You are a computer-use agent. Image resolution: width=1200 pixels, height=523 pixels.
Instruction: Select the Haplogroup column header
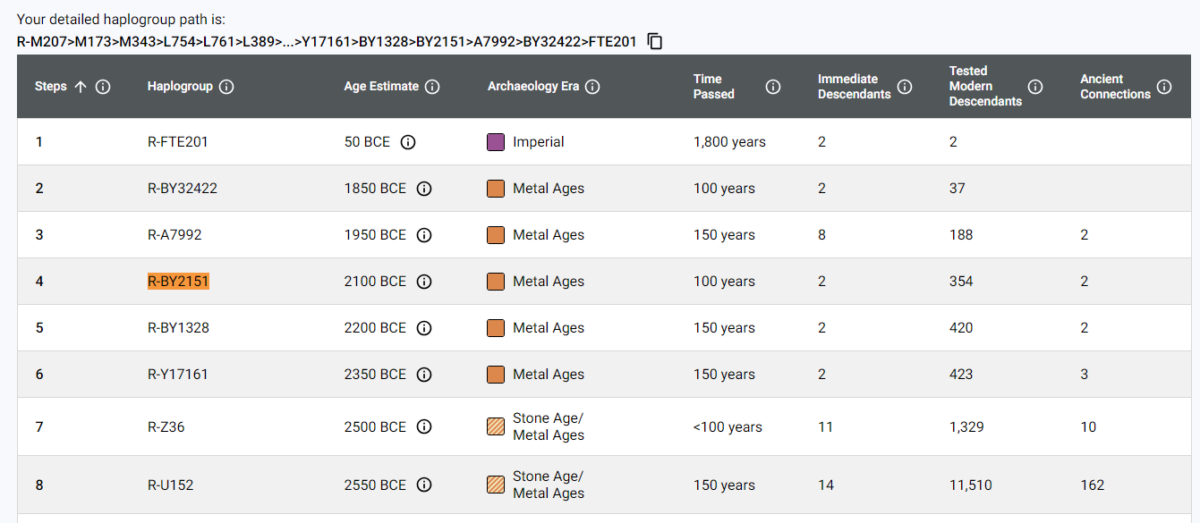tap(180, 87)
